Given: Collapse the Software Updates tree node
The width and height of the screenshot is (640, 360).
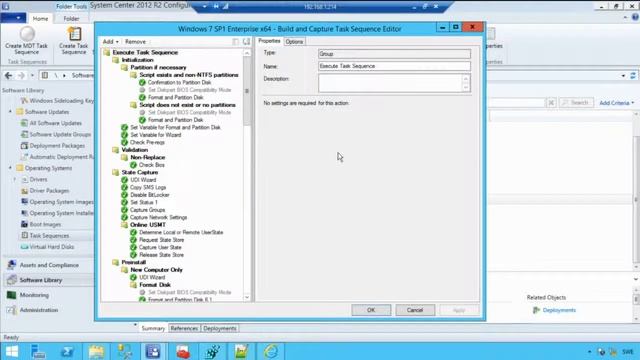Looking at the screenshot, I should (11, 112).
